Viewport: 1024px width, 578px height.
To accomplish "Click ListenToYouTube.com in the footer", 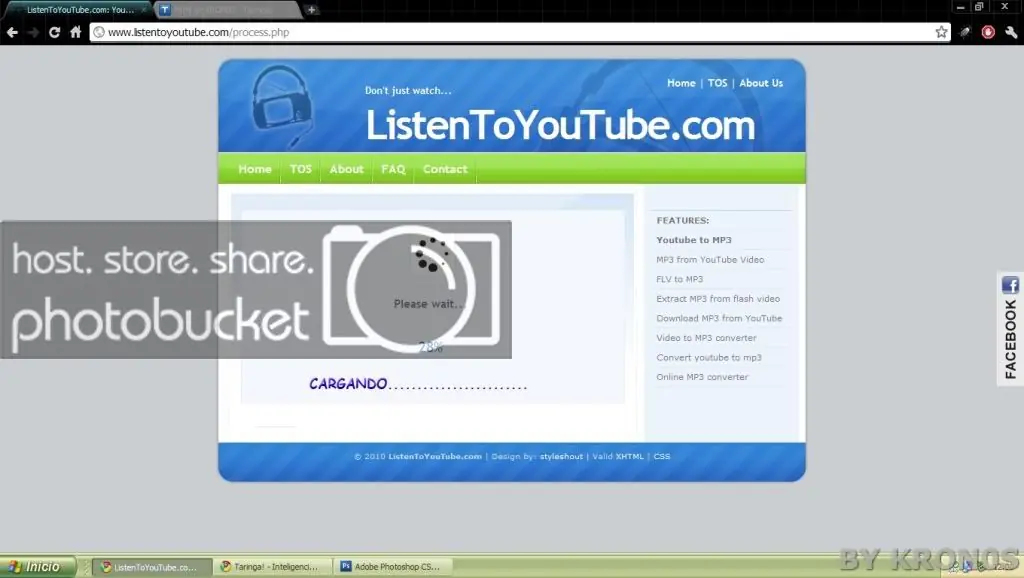I will [x=435, y=457].
